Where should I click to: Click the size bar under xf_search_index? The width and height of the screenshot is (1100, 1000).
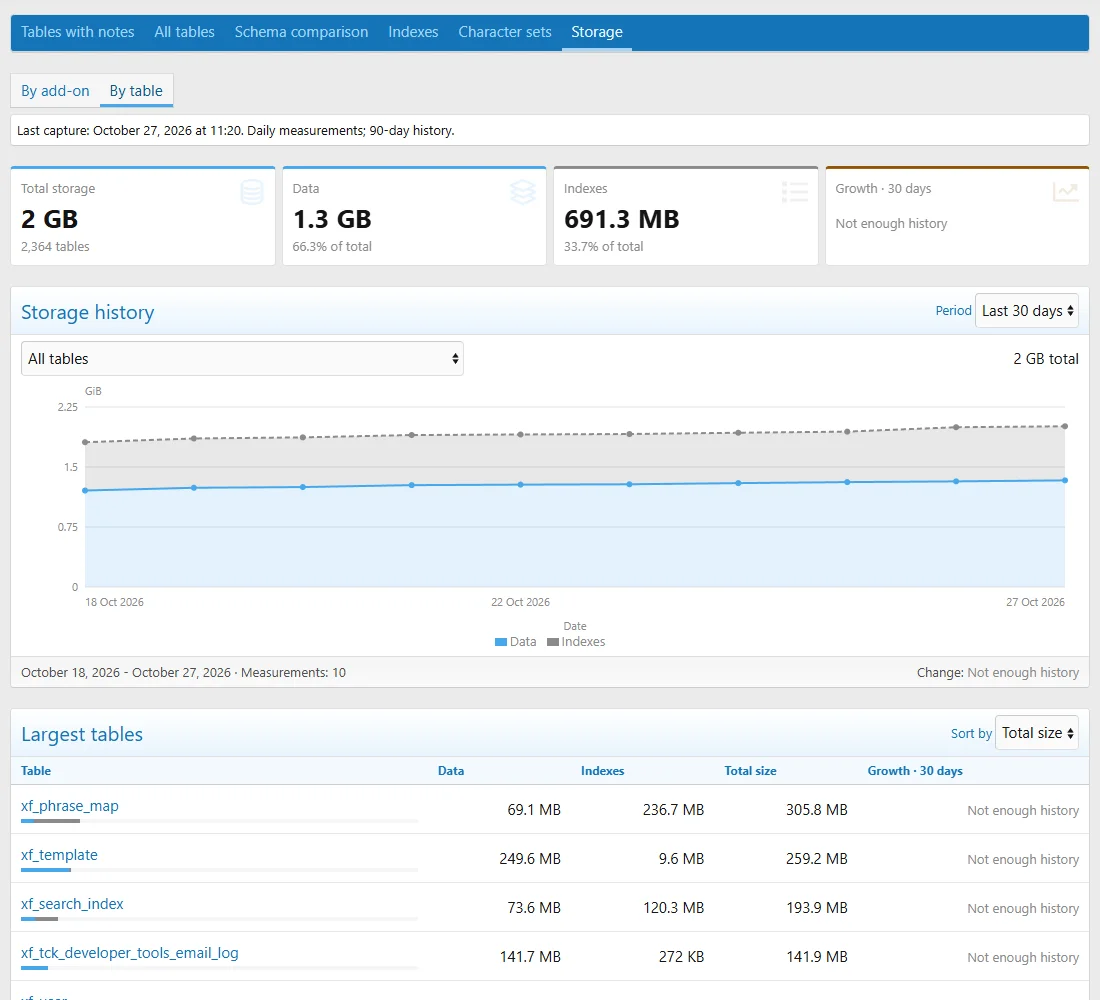pyautogui.click(x=220, y=919)
